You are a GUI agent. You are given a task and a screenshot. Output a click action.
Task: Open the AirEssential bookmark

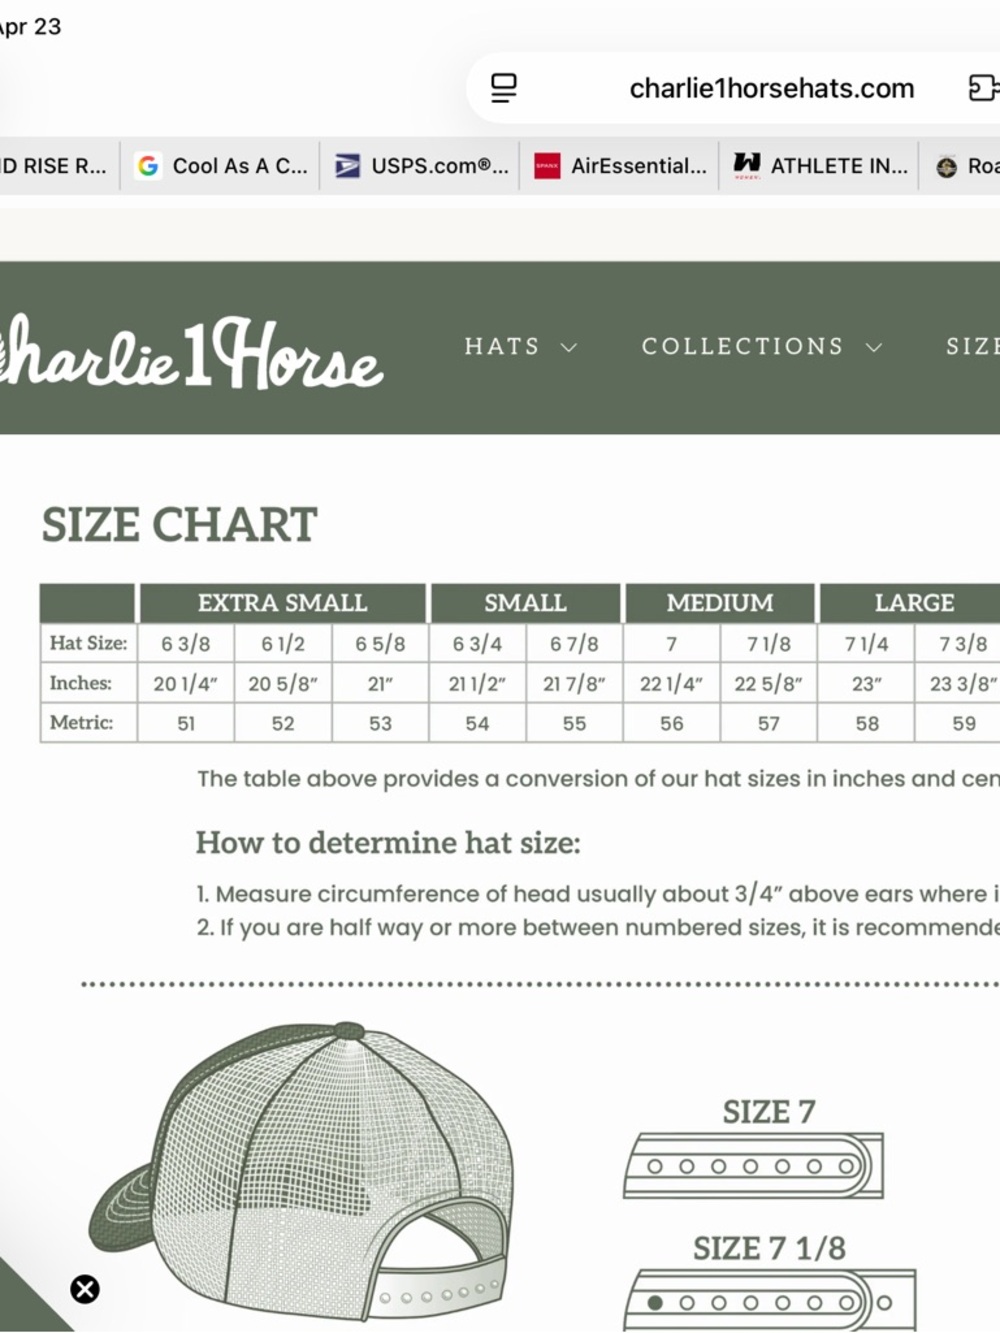[x=620, y=166]
